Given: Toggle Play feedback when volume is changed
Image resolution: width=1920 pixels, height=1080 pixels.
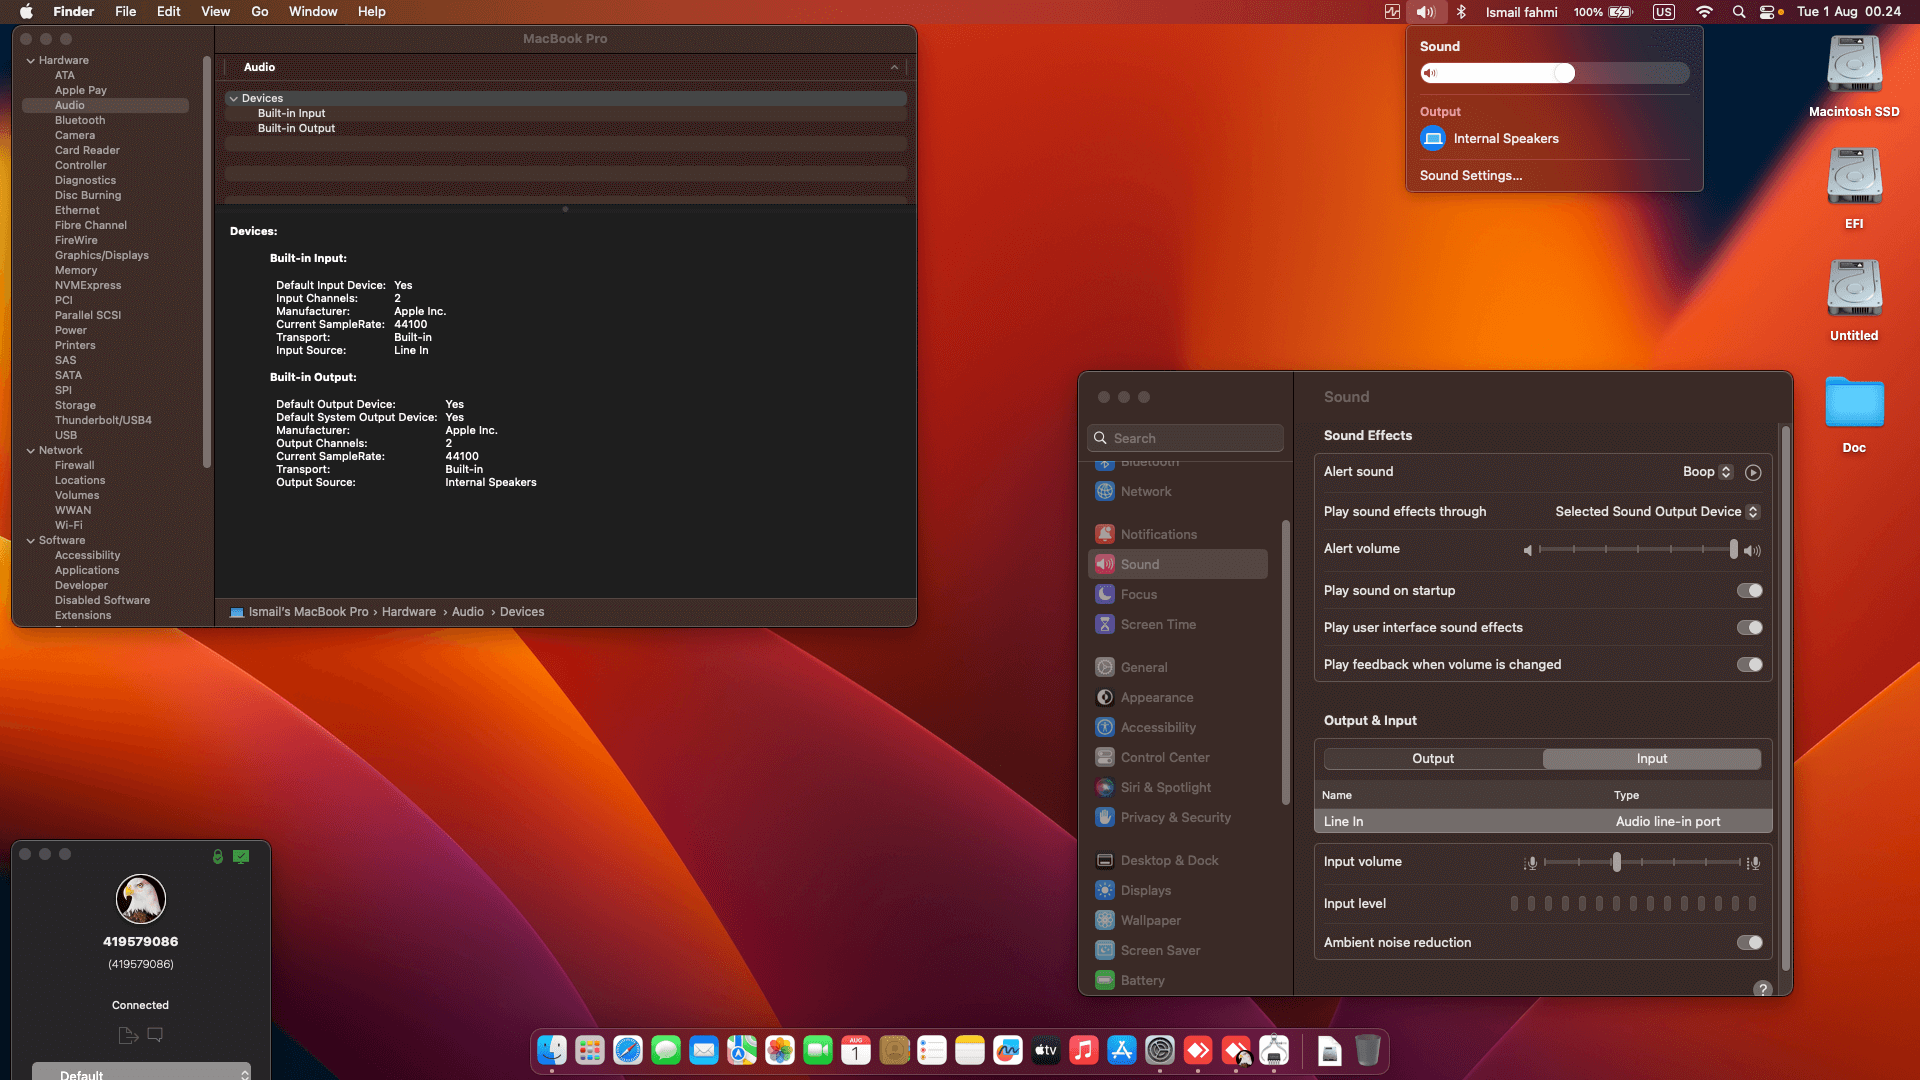Looking at the screenshot, I should tap(1749, 665).
